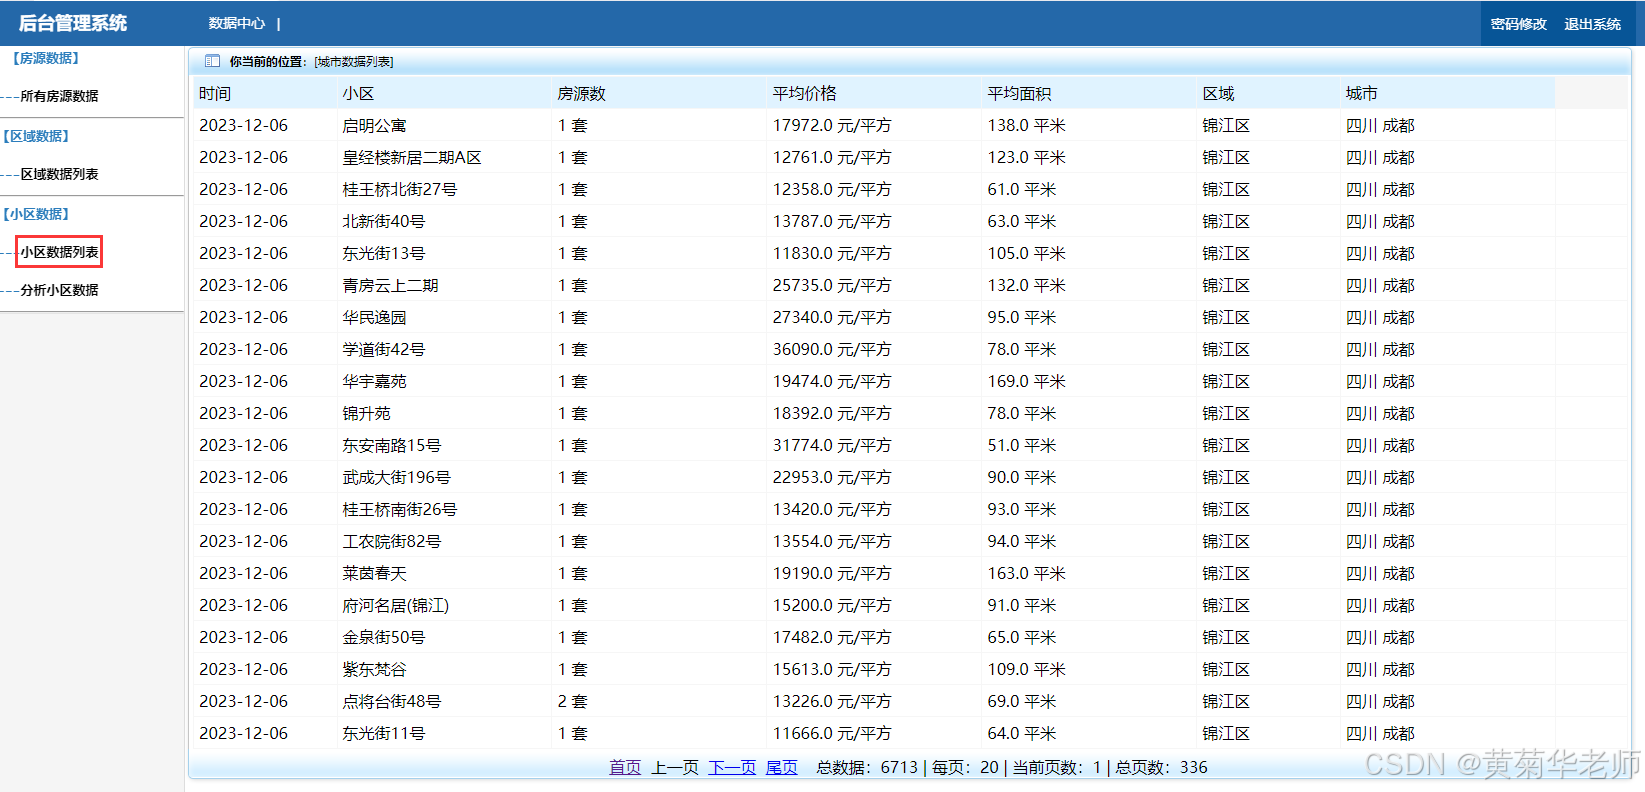Click the 小区 column header

pos(358,93)
